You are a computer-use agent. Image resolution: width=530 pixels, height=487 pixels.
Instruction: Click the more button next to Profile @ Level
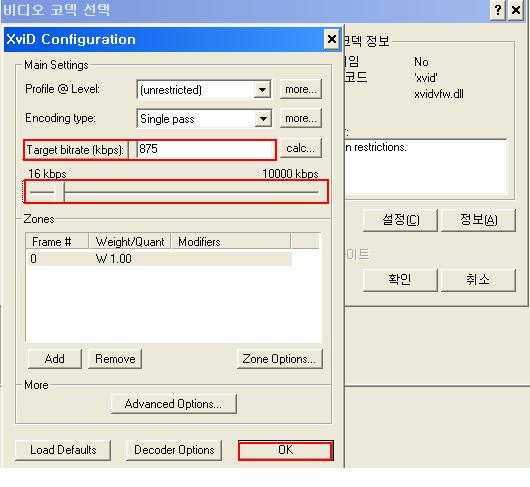(300, 89)
